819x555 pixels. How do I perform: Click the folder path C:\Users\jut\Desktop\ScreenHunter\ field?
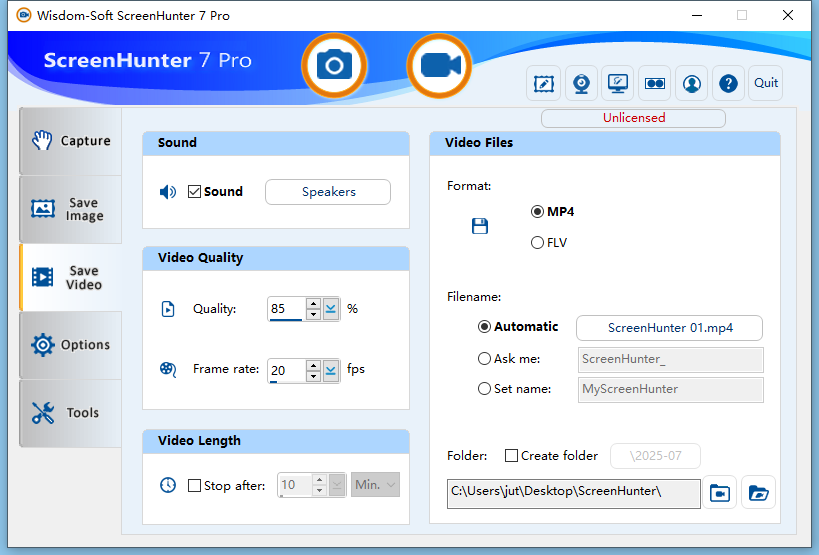coord(574,493)
